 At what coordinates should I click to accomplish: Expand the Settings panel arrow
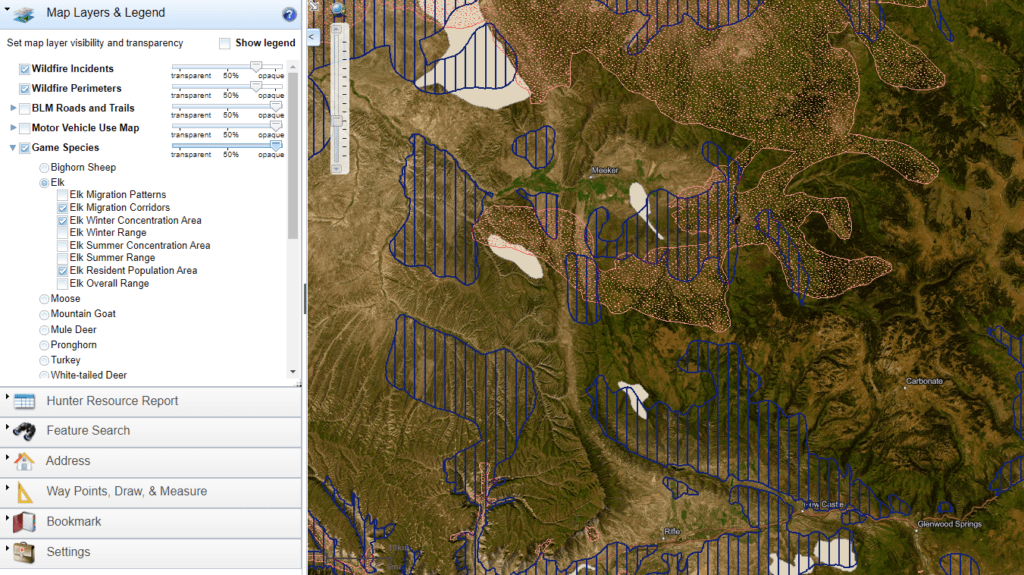tap(7, 548)
